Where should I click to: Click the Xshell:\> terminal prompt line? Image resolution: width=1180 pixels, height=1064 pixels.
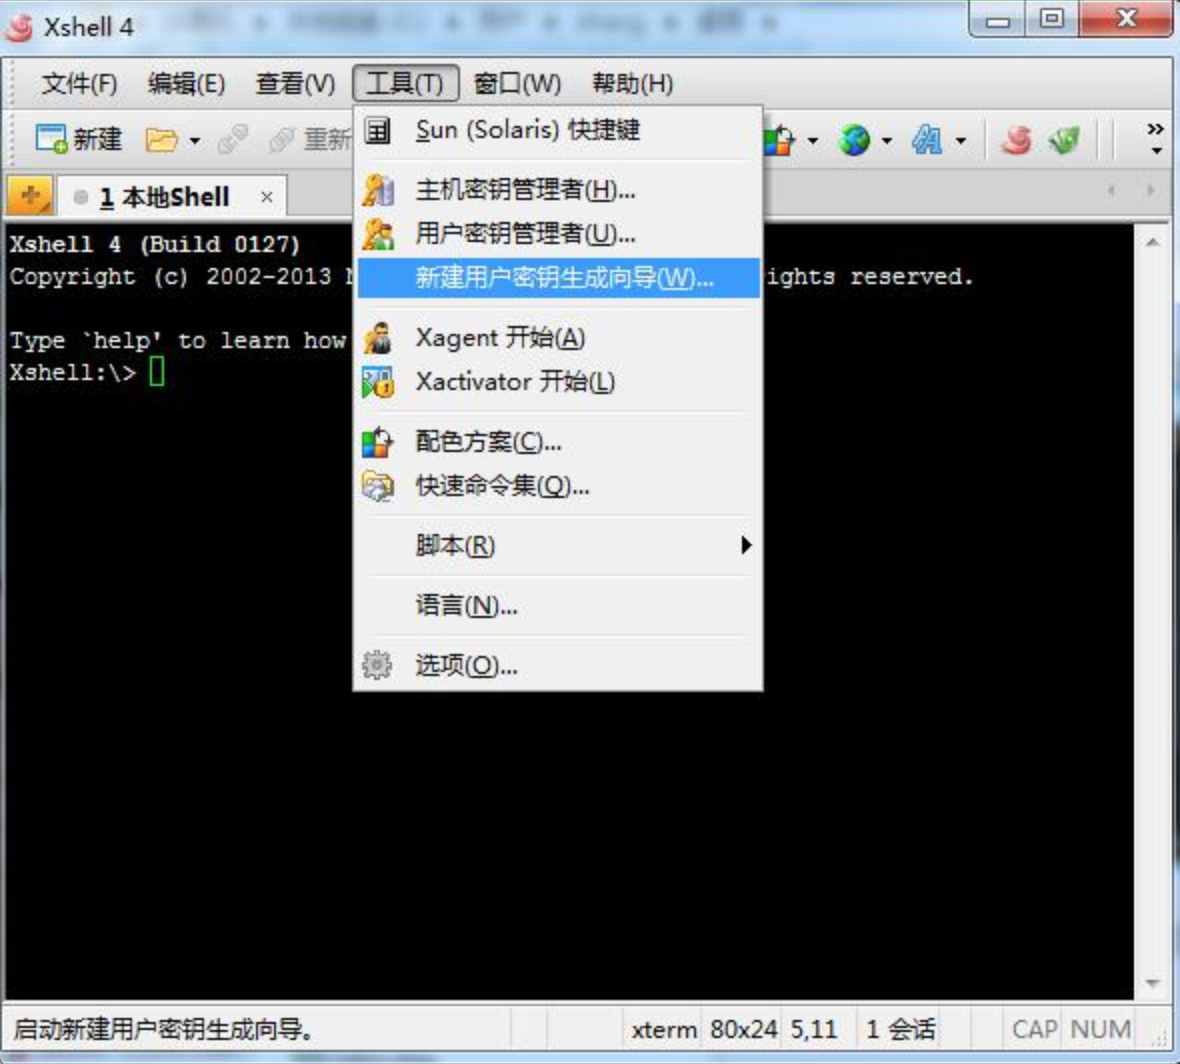tap(87, 372)
